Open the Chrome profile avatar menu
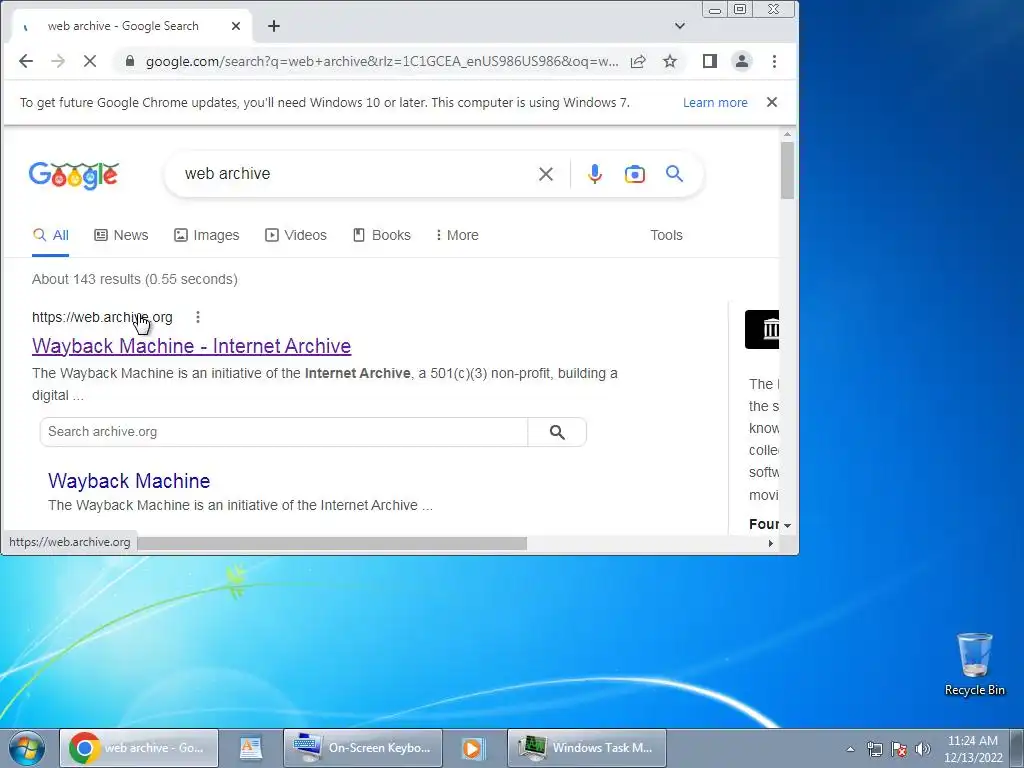Screen dimensions: 1024x768 point(742,61)
